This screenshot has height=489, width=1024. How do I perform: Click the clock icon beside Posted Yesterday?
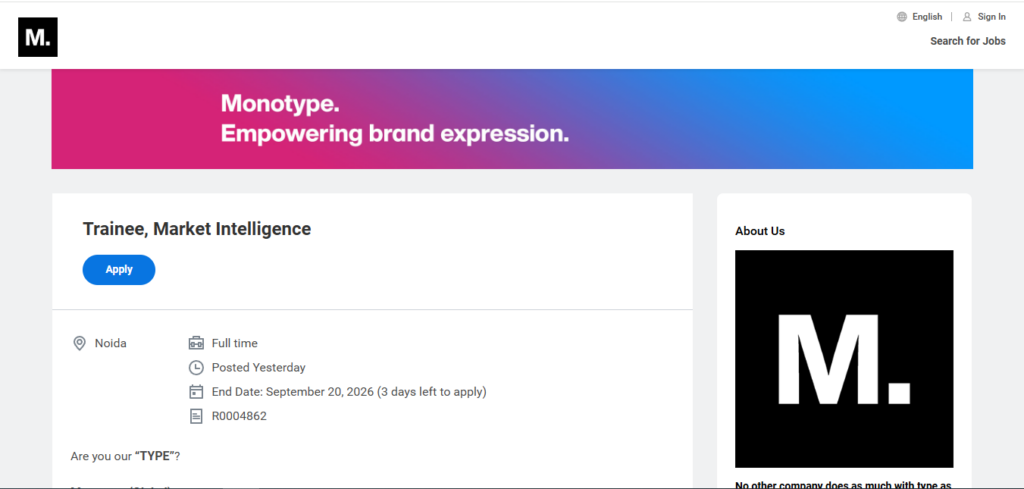196,368
